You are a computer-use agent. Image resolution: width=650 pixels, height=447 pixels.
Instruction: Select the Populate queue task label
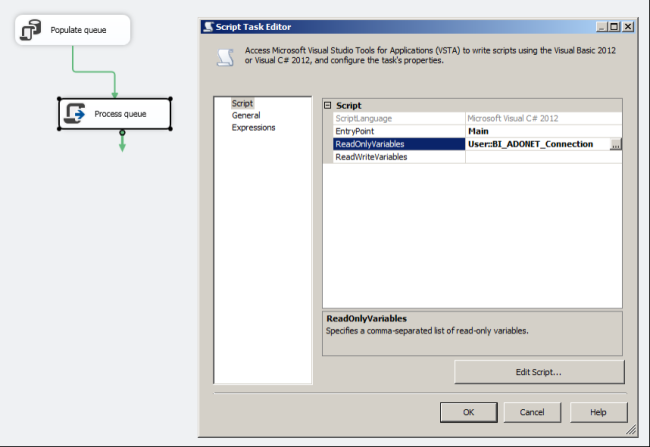[x=78, y=30]
